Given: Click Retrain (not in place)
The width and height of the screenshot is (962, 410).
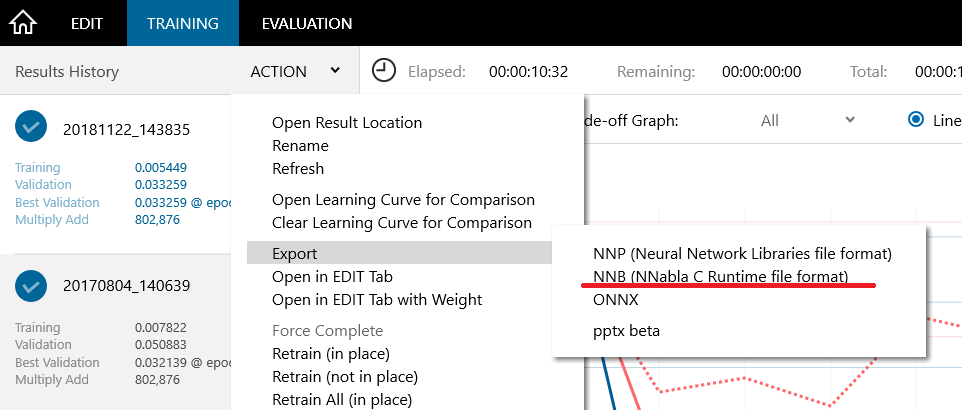Looking at the screenshot, I should click(x=345, y=377).
